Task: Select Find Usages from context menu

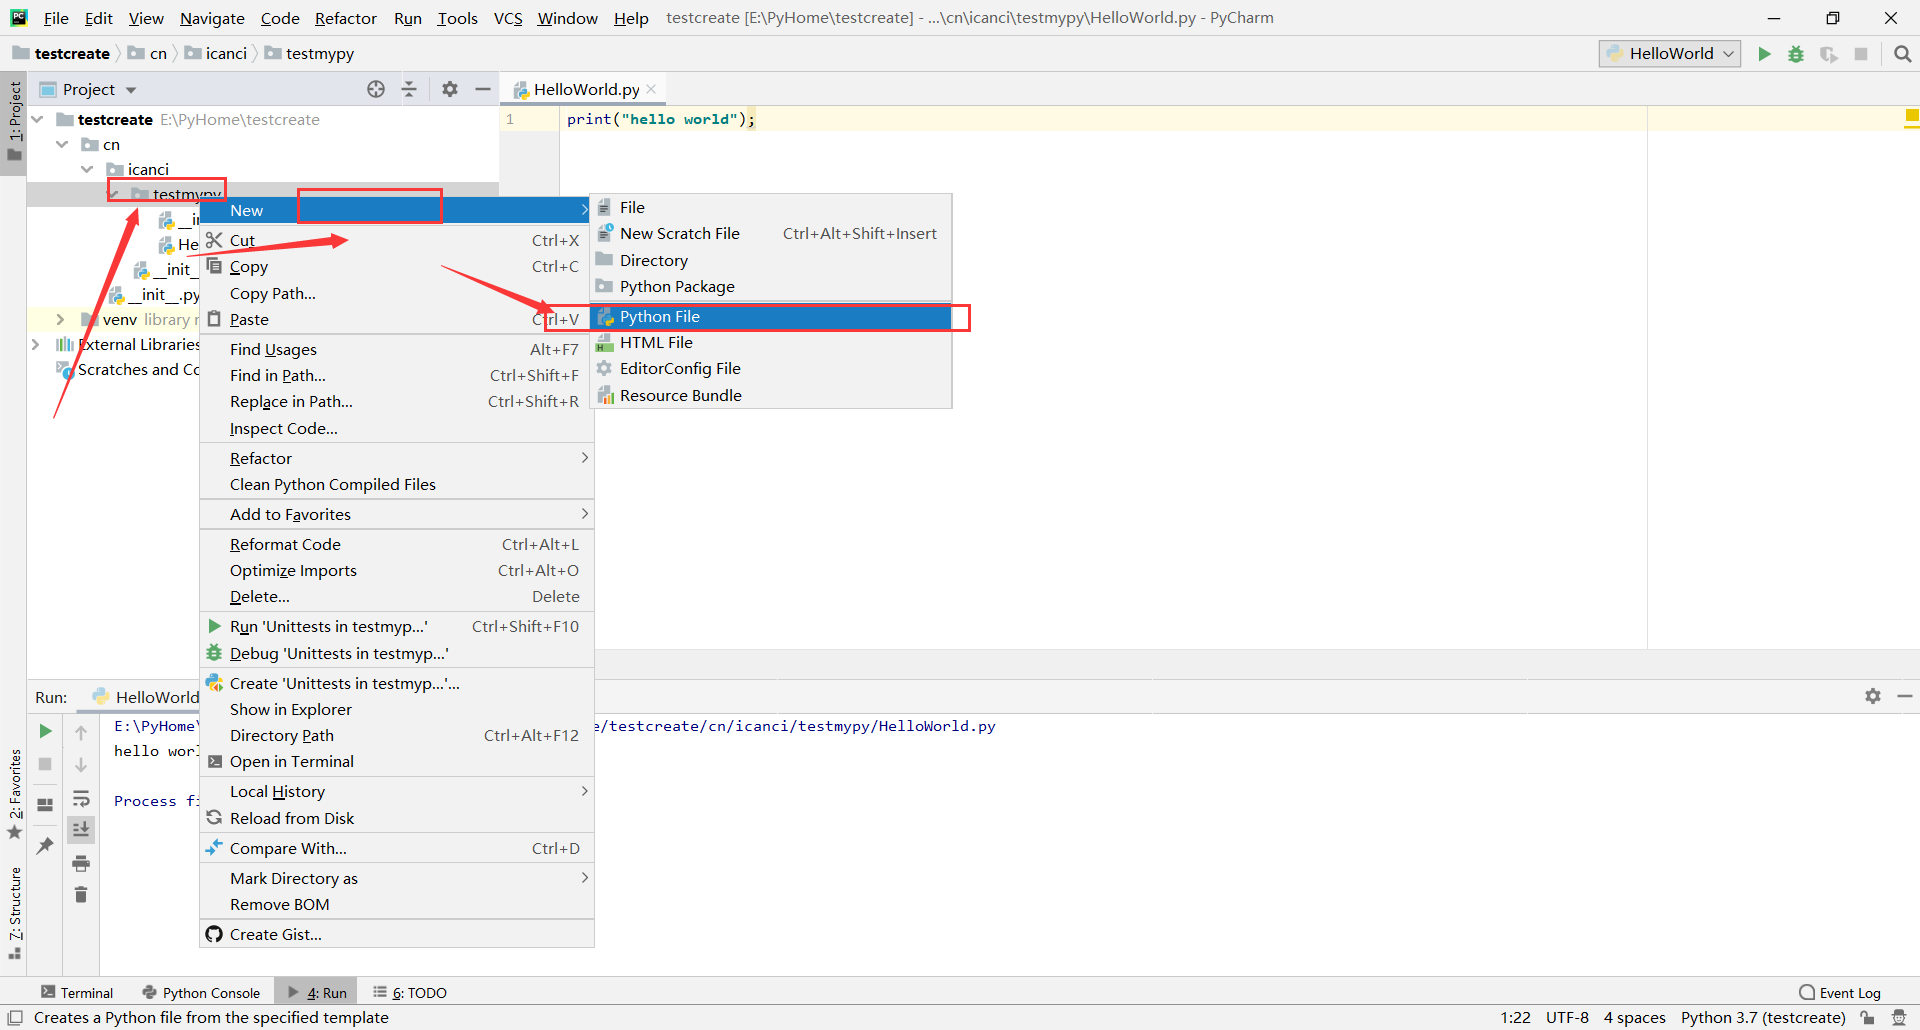Action: tap(397, 349)
